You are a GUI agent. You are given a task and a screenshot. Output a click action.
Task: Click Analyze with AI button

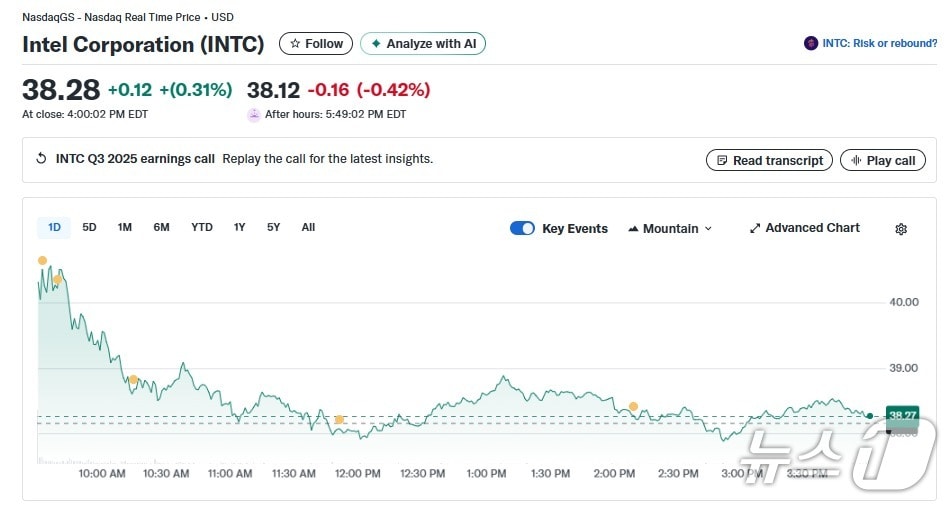point(423,44)
